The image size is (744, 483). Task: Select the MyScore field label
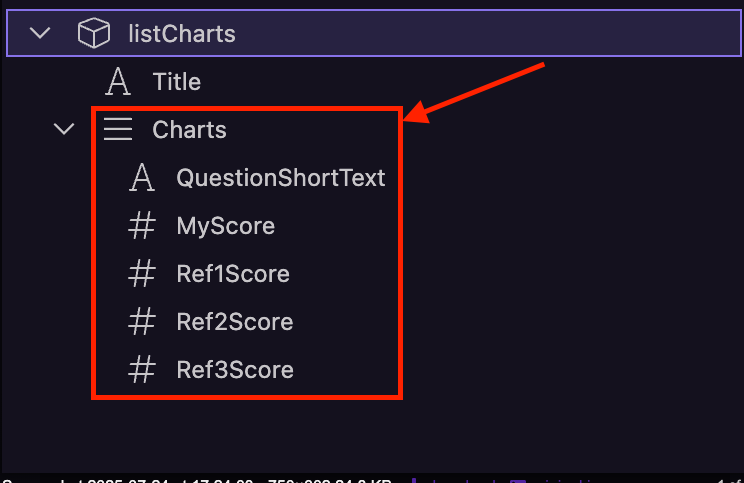point(225,226)
